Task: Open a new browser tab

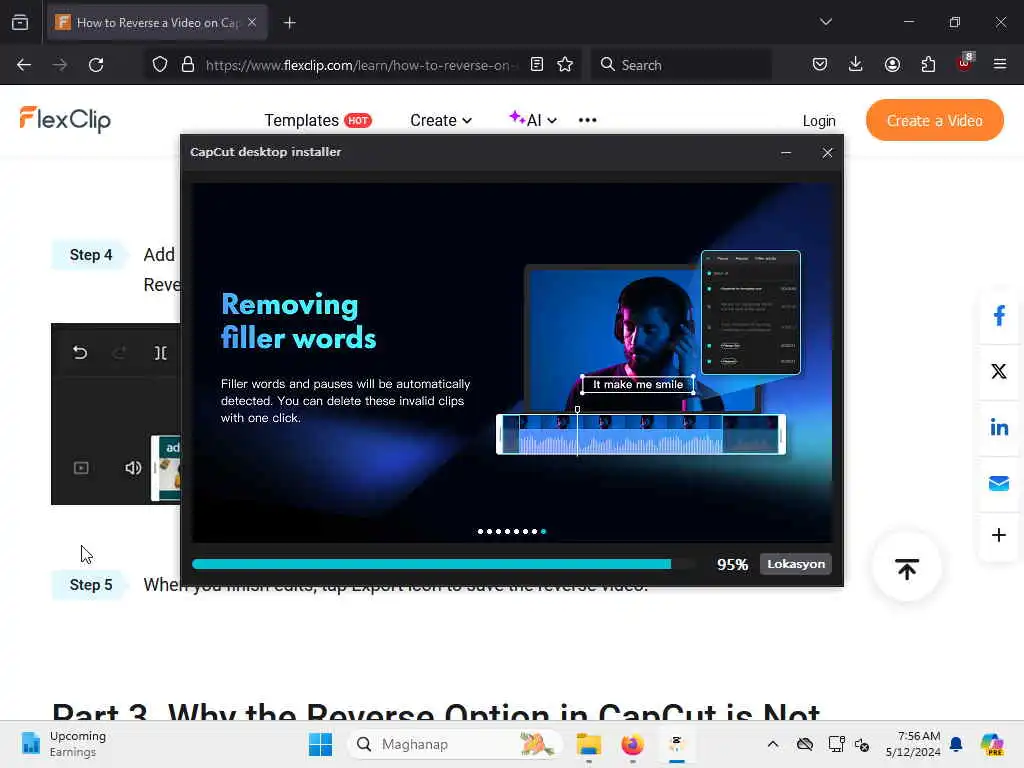Action: pos(289,23)
